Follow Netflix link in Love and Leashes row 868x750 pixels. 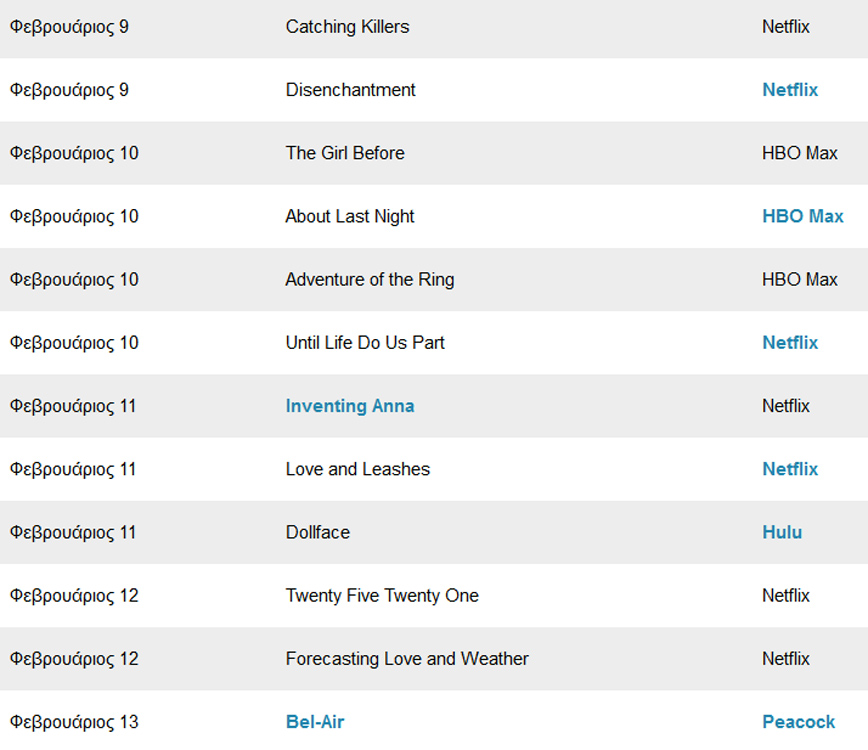pos(789,469)
